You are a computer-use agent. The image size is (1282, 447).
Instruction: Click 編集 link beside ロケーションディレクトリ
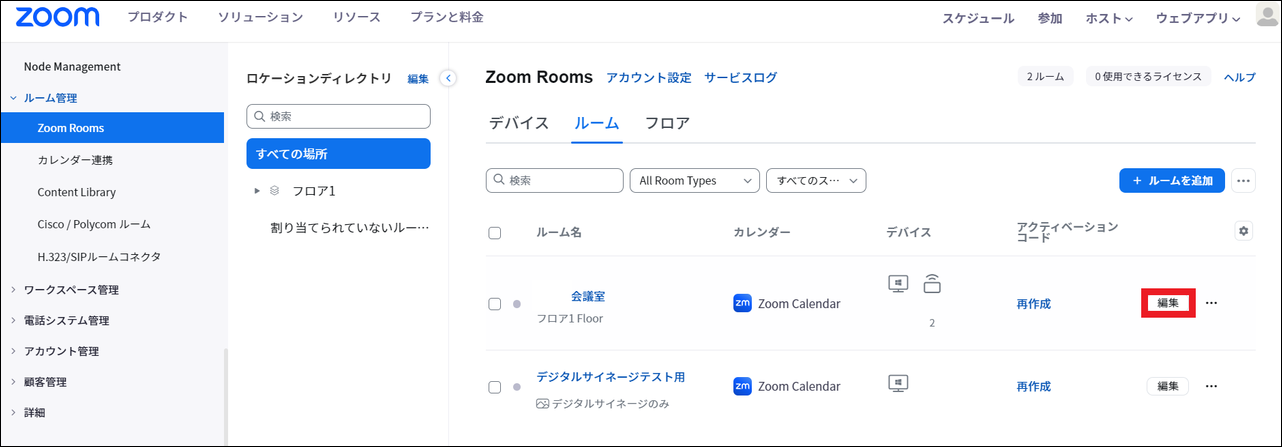pos(418,79)
